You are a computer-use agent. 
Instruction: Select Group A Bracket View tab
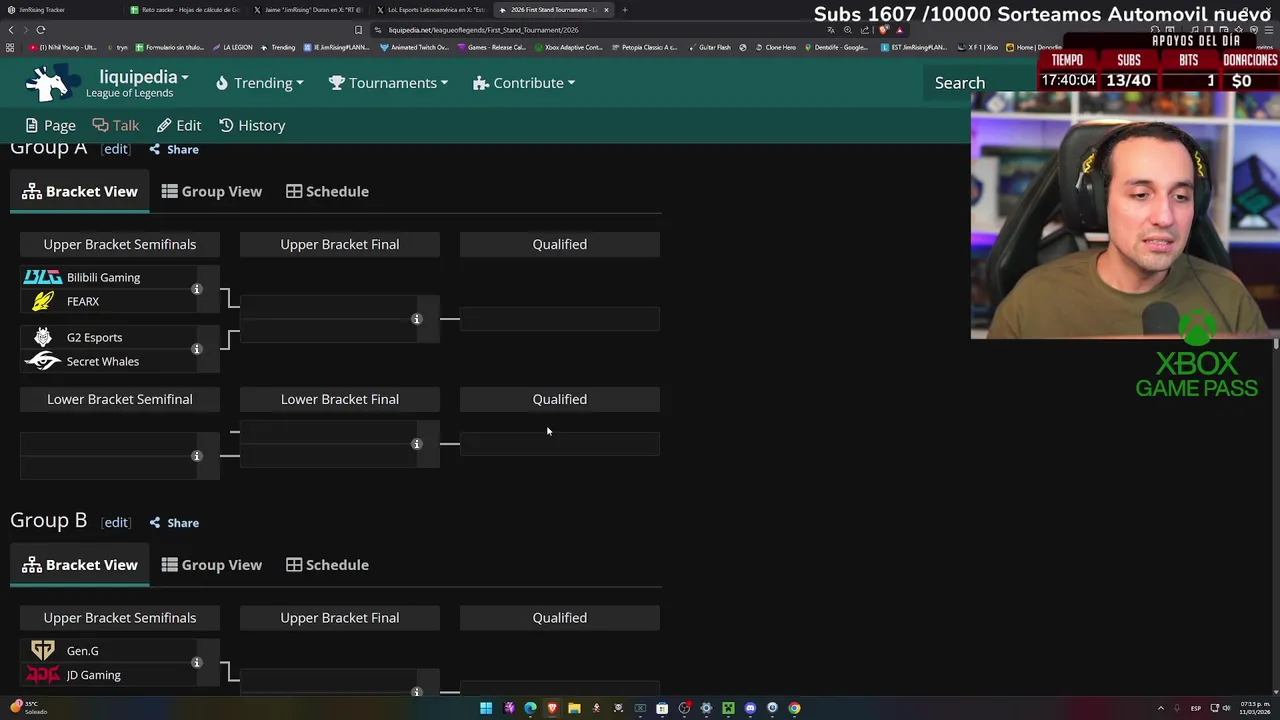(x=80, y=191)
